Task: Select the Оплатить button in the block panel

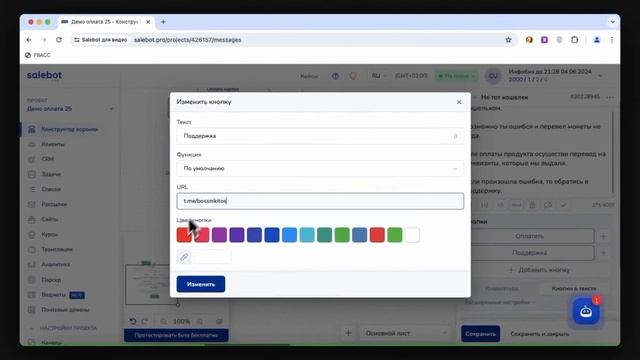Action: [529, 236]
